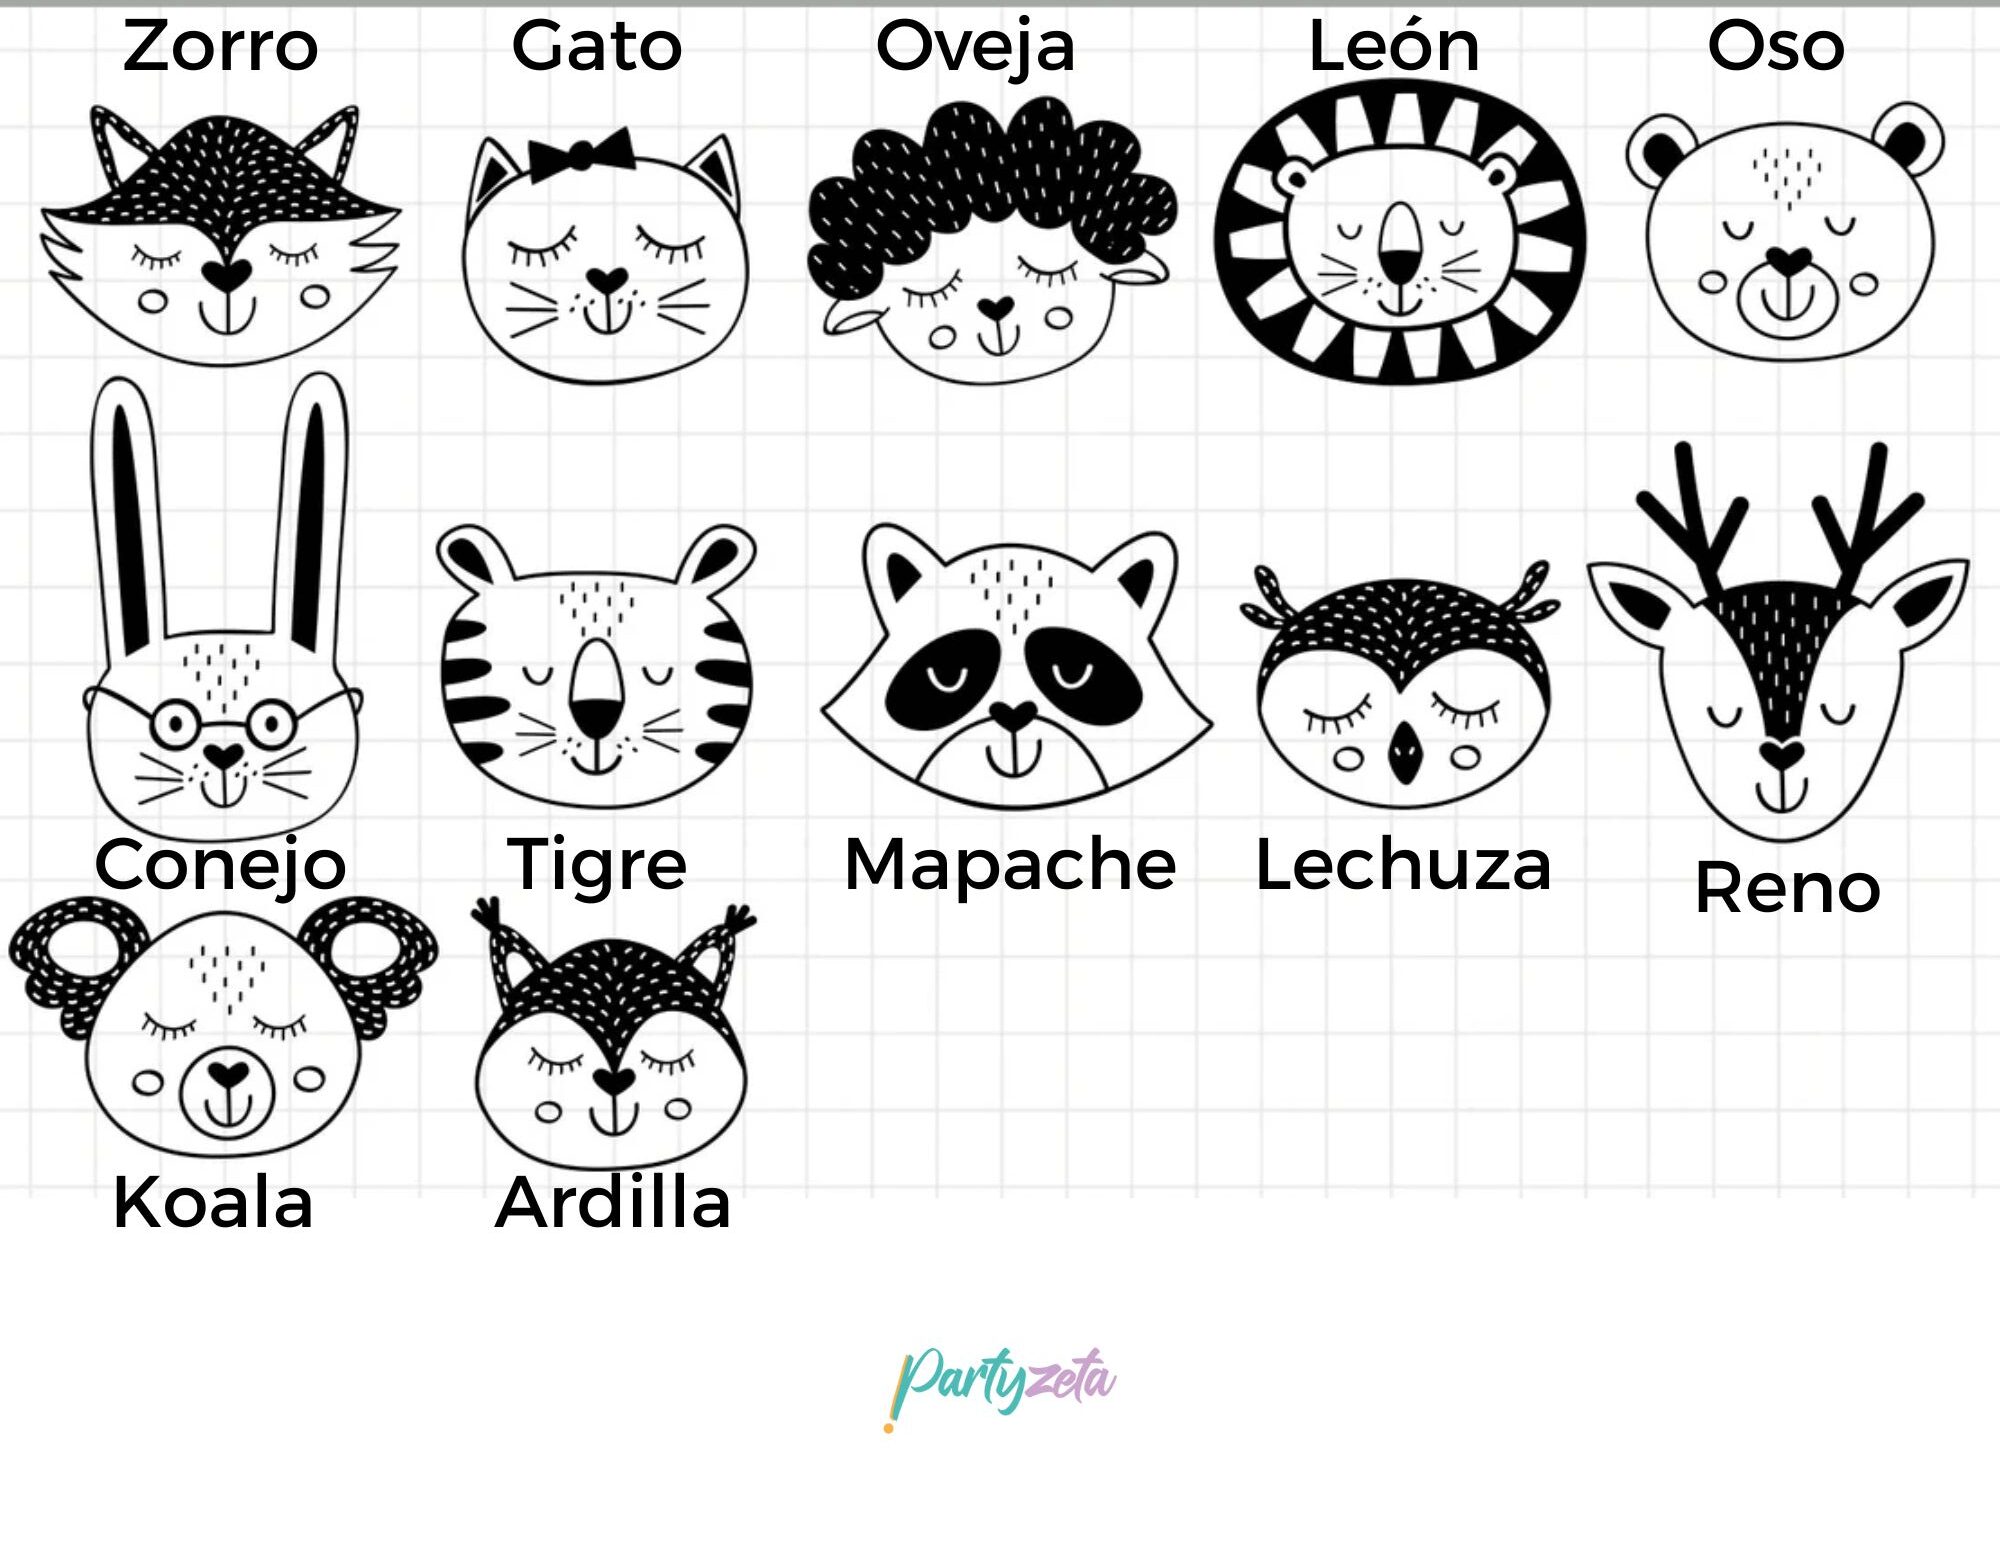
Task: Click the reindeer face with antlers
Action: (1778, 642)
